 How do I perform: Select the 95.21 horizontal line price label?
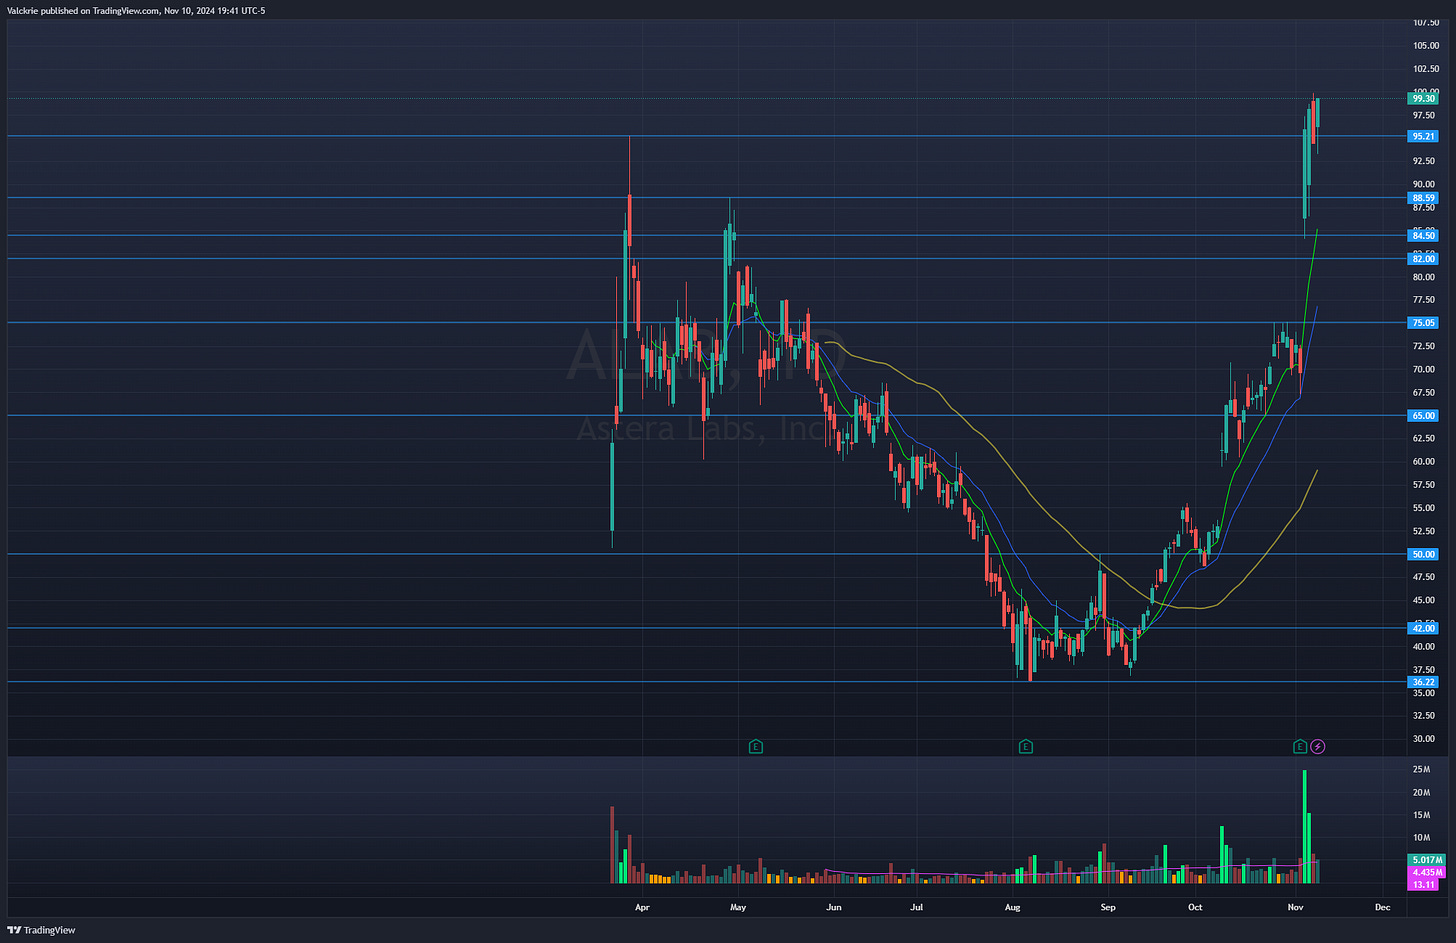(x=1422, y=136)
